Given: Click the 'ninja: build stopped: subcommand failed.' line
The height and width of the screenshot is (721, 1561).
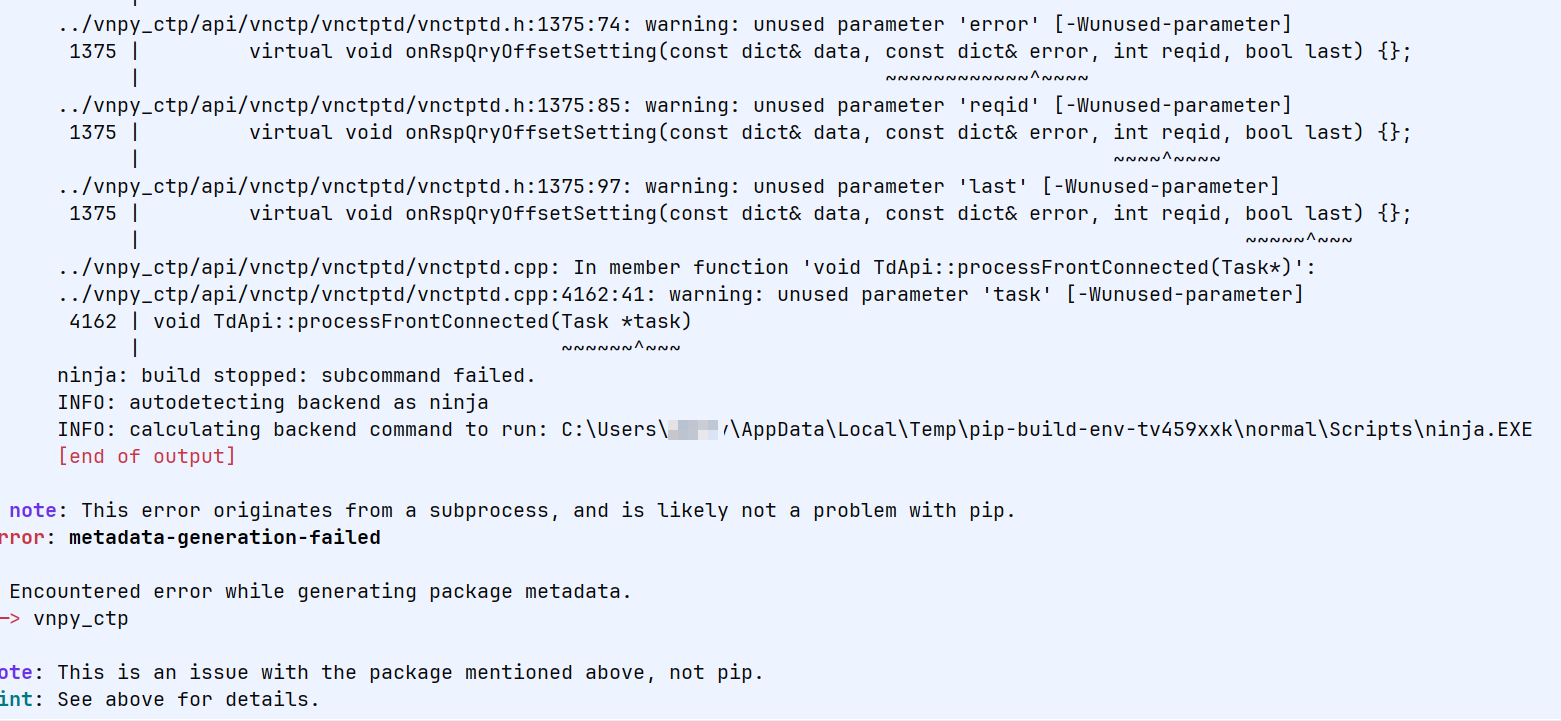Looking at the screenshot, I should point(297,375).
